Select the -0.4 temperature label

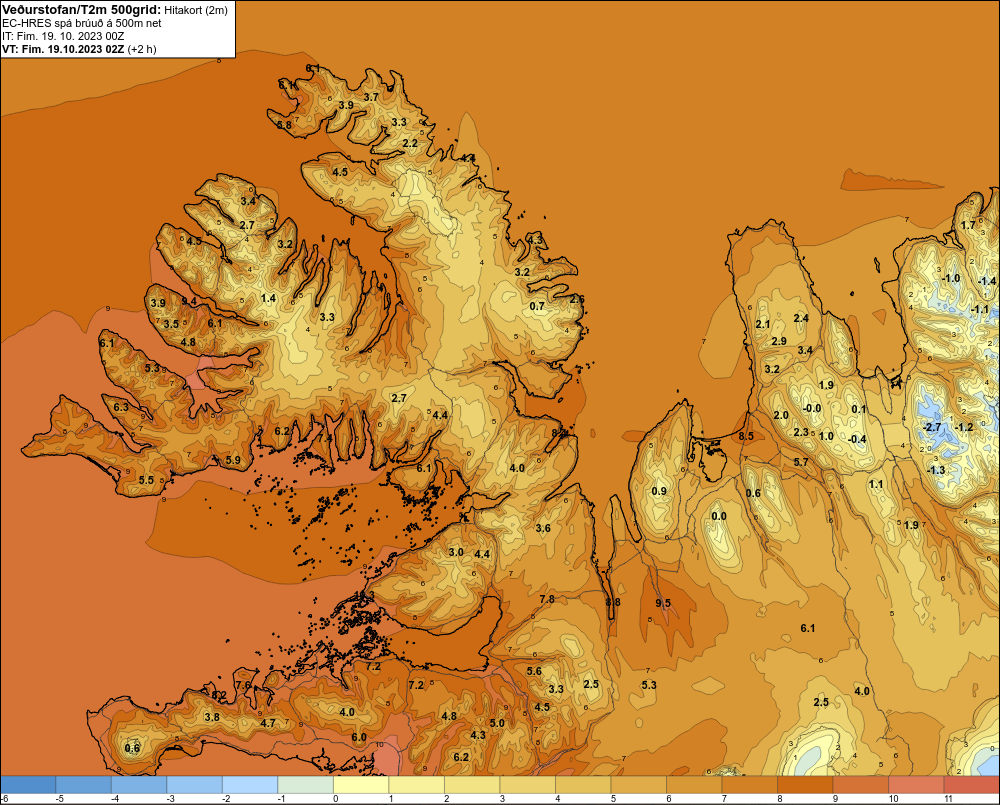[857, 439]
